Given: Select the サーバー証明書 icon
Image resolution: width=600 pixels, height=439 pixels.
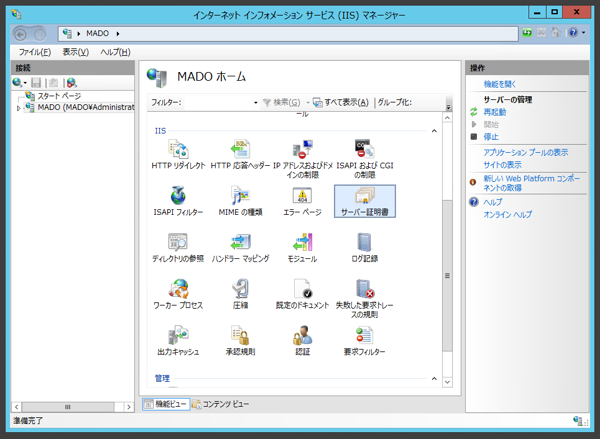Looking at the screenshot, I should click(x=365, y=202).
